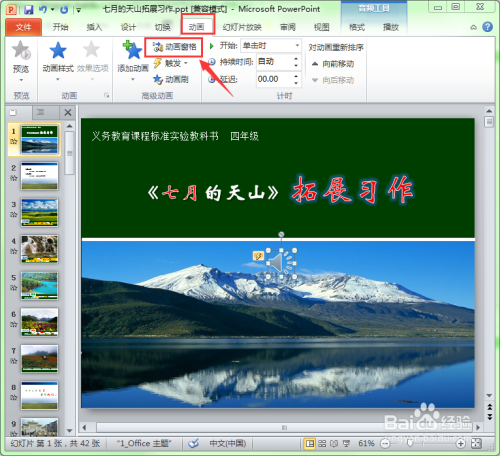This screenshot has height=456, width=500.
Task: Click the 拓展习作 red title text
Action: pyautogui.click(x=352, y=190)
